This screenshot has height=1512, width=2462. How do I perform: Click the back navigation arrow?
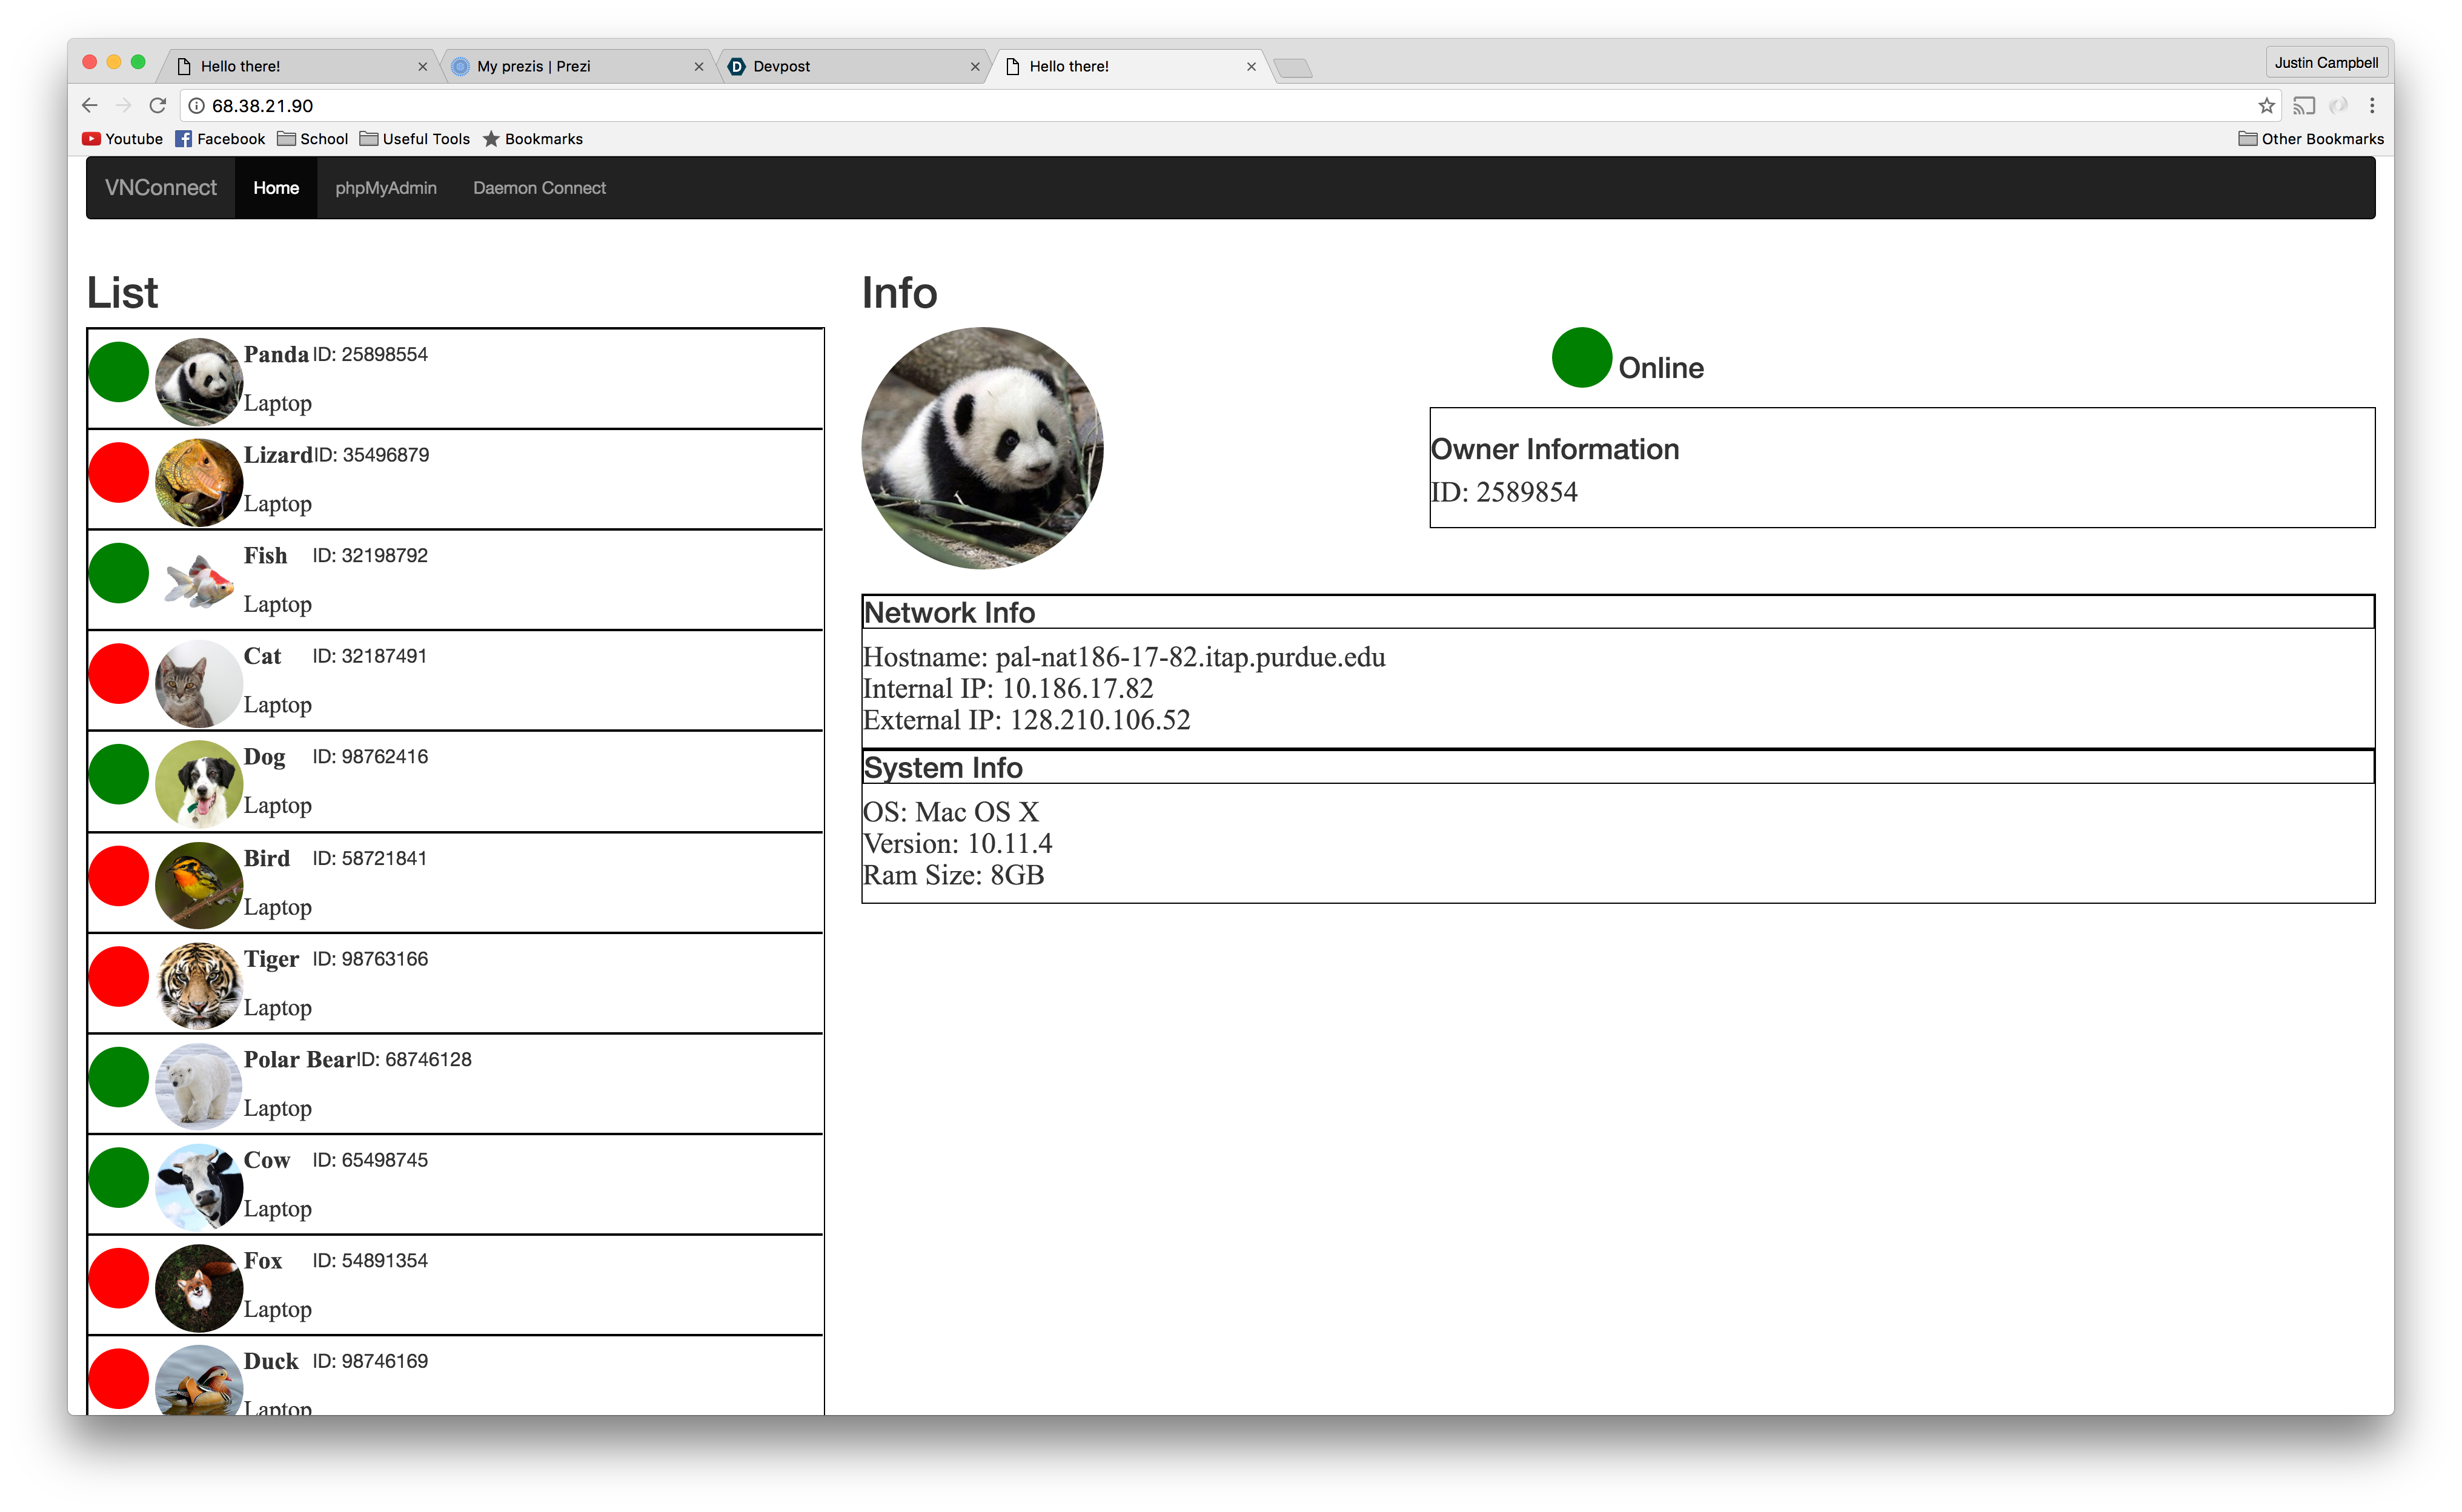90,105
